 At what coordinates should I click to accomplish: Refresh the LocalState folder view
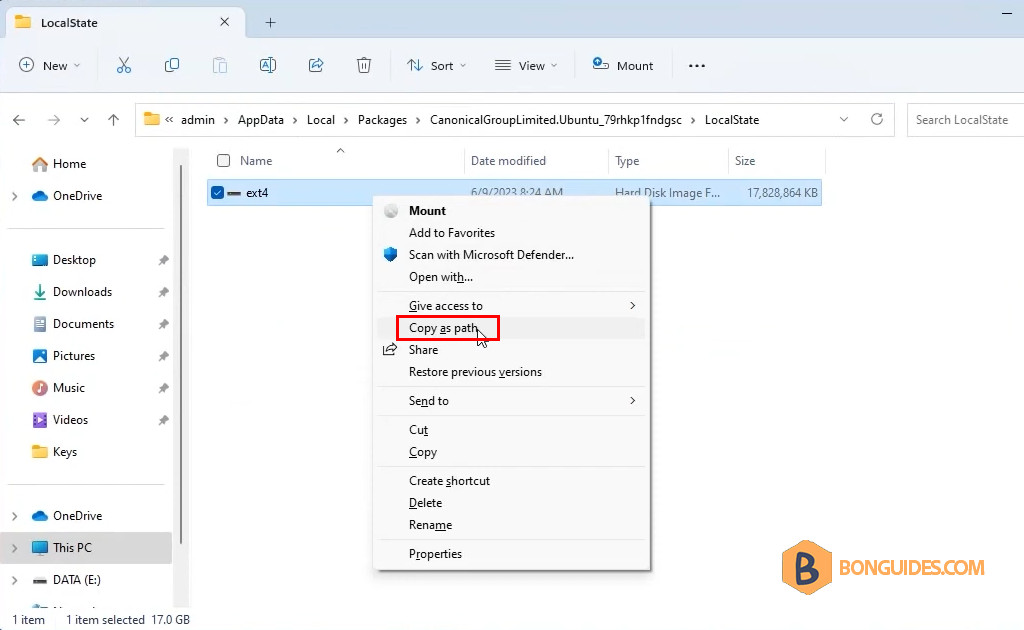(877, 119)
